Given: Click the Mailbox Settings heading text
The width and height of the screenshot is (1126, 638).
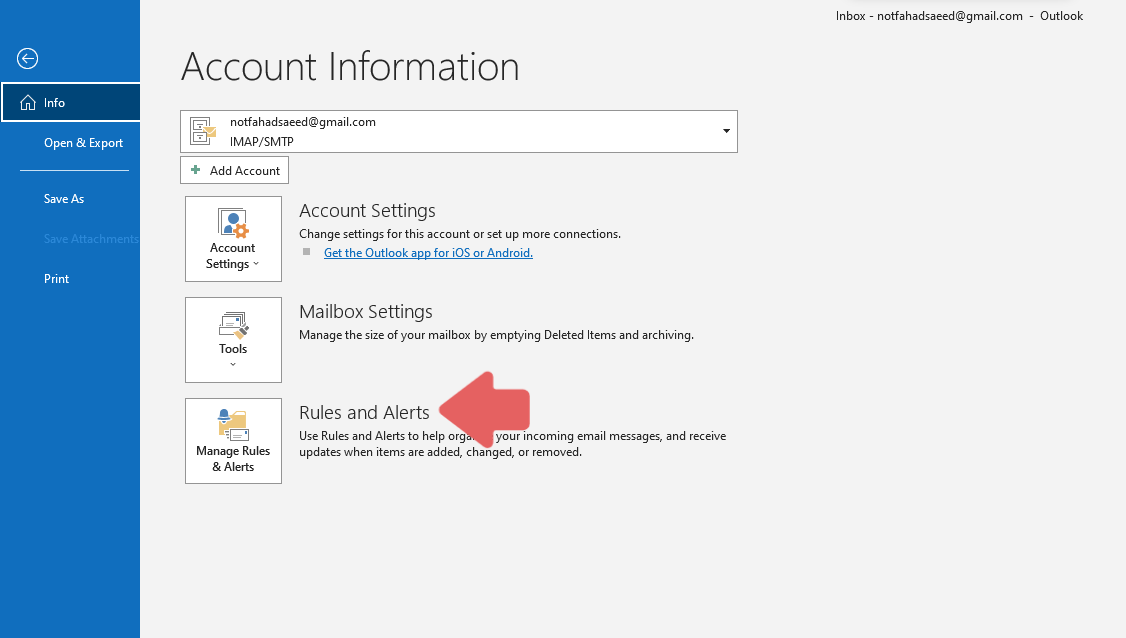Looking at the screenshot, I should pos(366,312).
